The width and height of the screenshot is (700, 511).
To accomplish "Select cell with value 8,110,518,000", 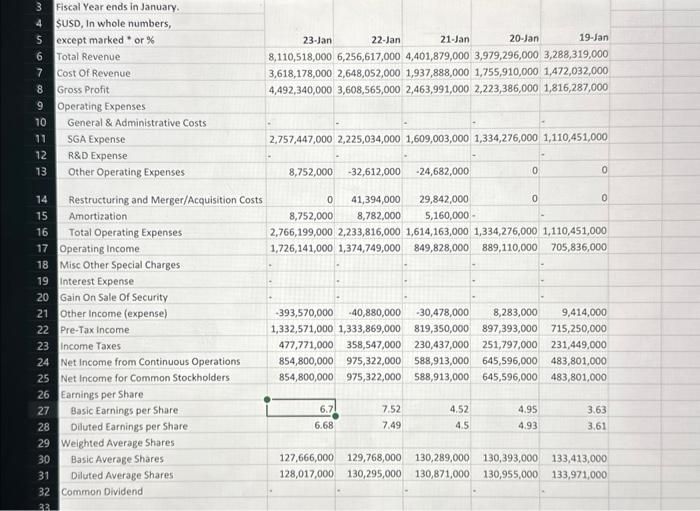I will (300, 57).
